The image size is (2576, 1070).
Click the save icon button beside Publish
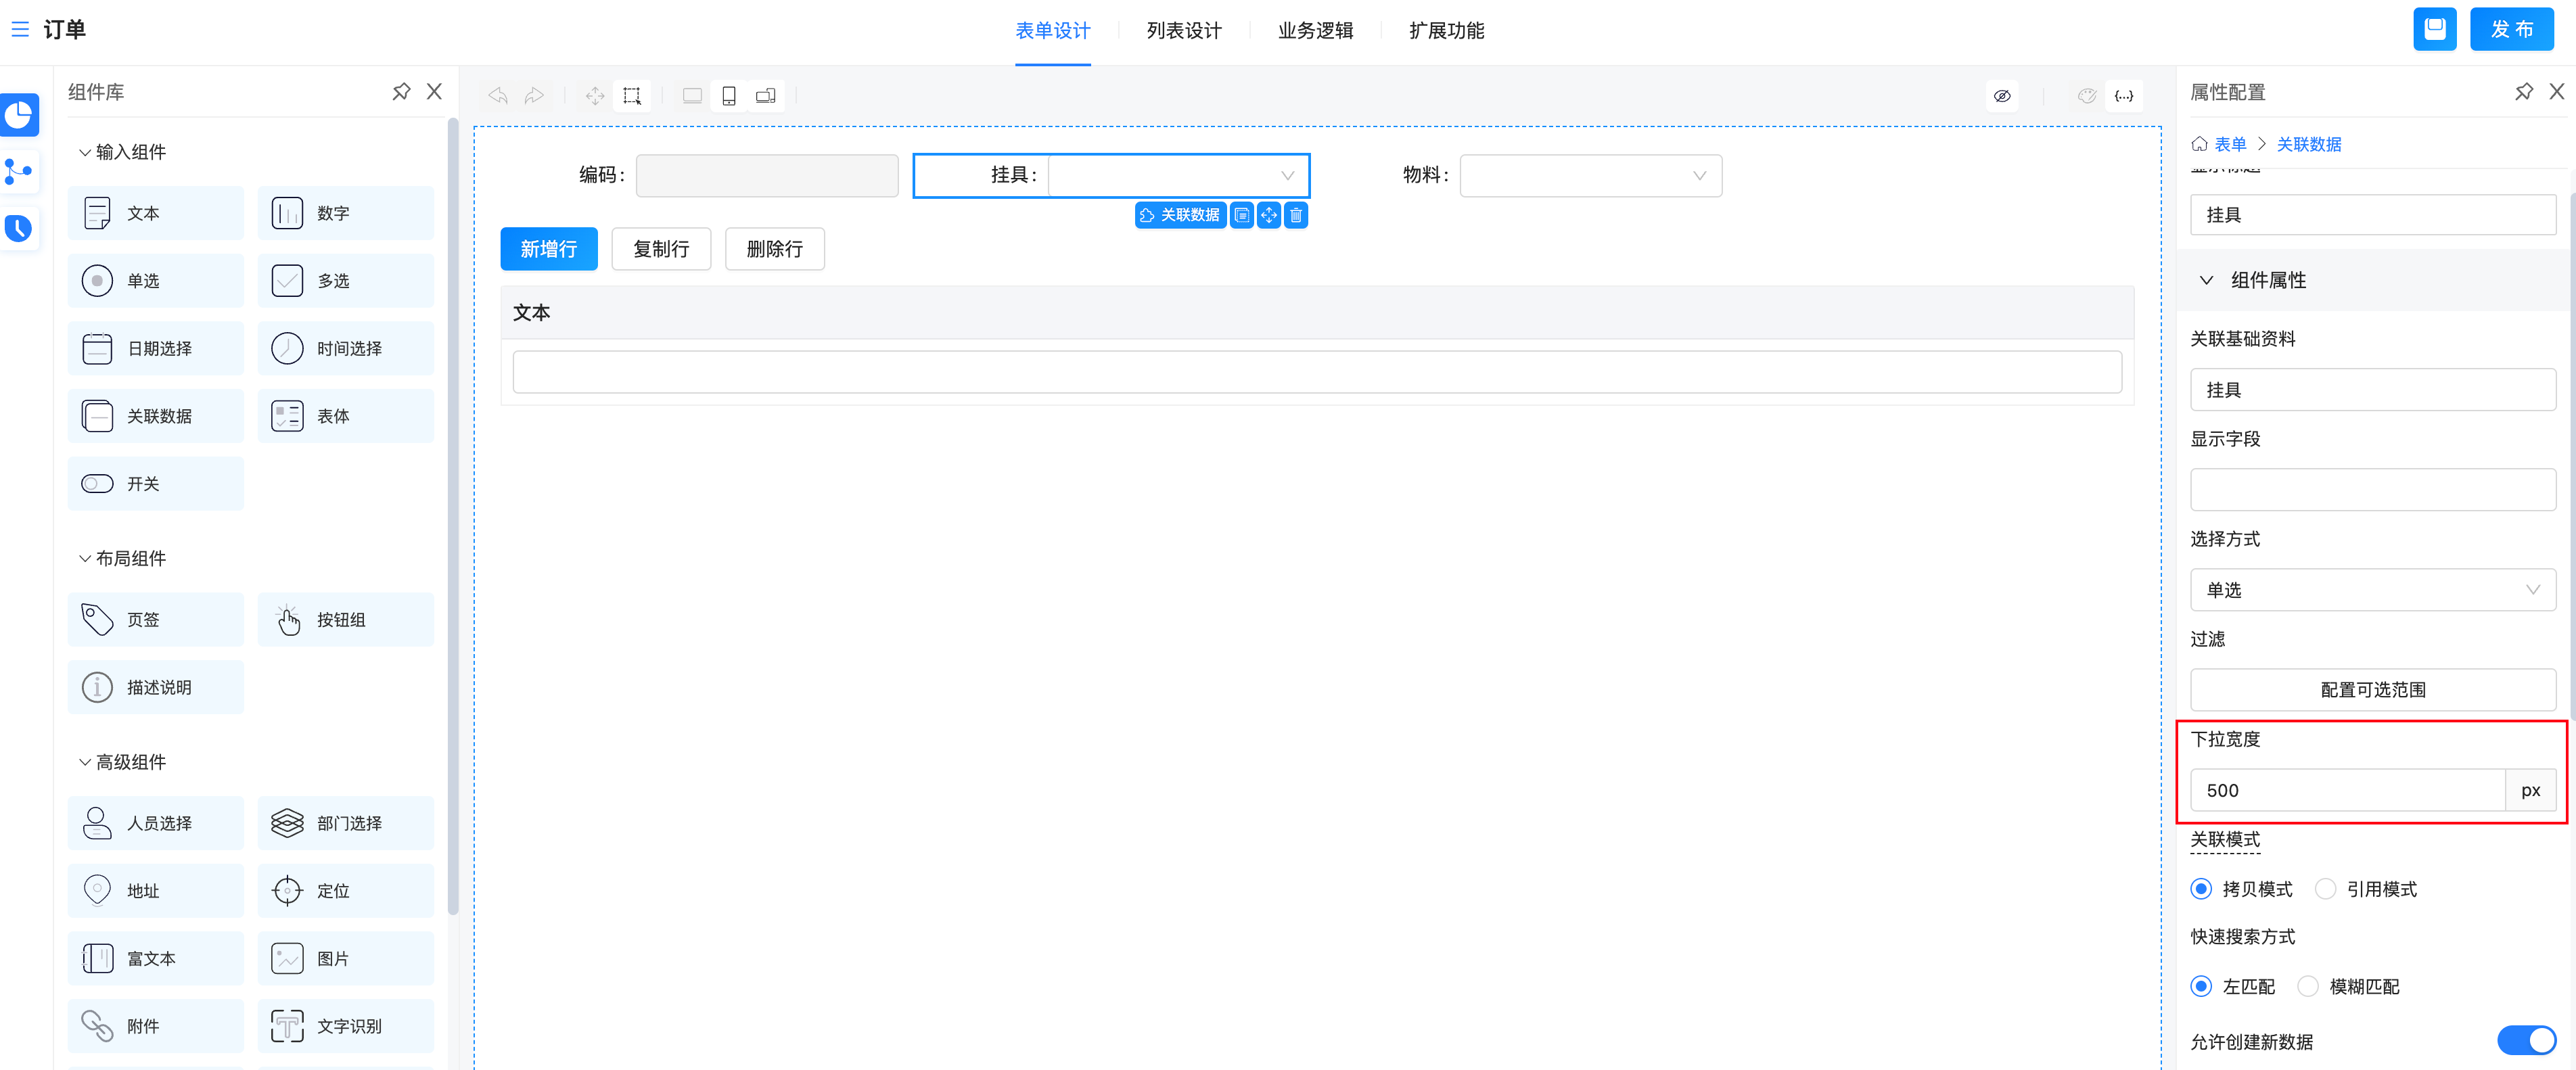2434,29
